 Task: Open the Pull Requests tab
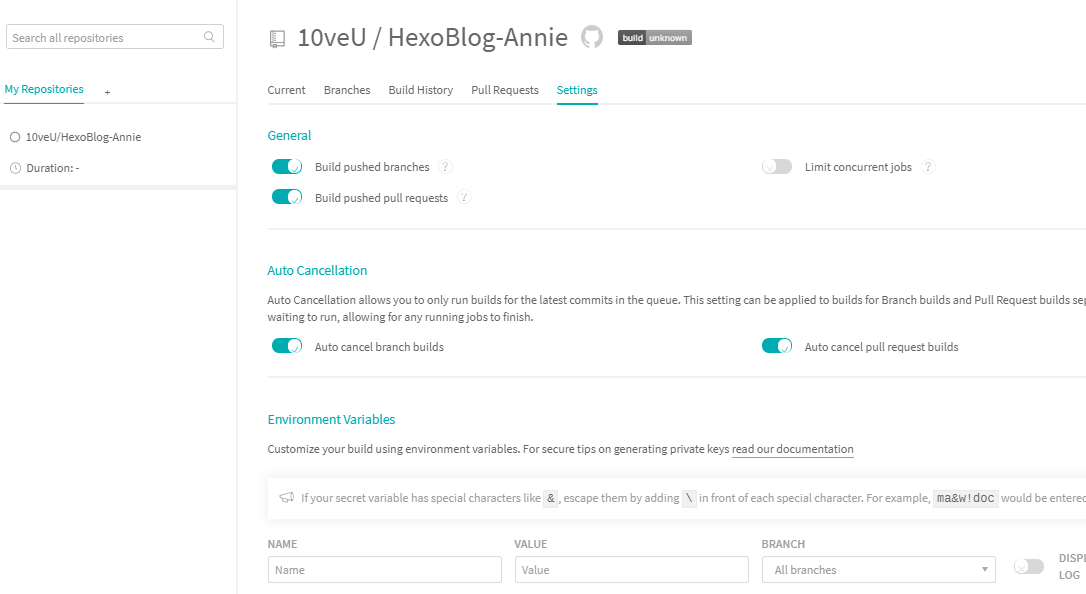505,90
